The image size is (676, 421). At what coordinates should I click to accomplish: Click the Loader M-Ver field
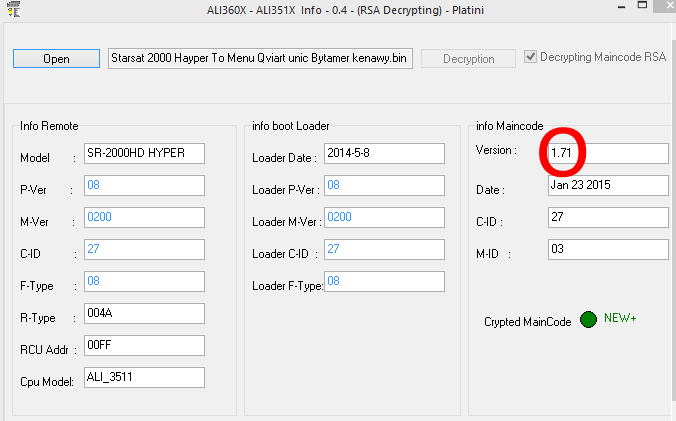pos(383,217)
